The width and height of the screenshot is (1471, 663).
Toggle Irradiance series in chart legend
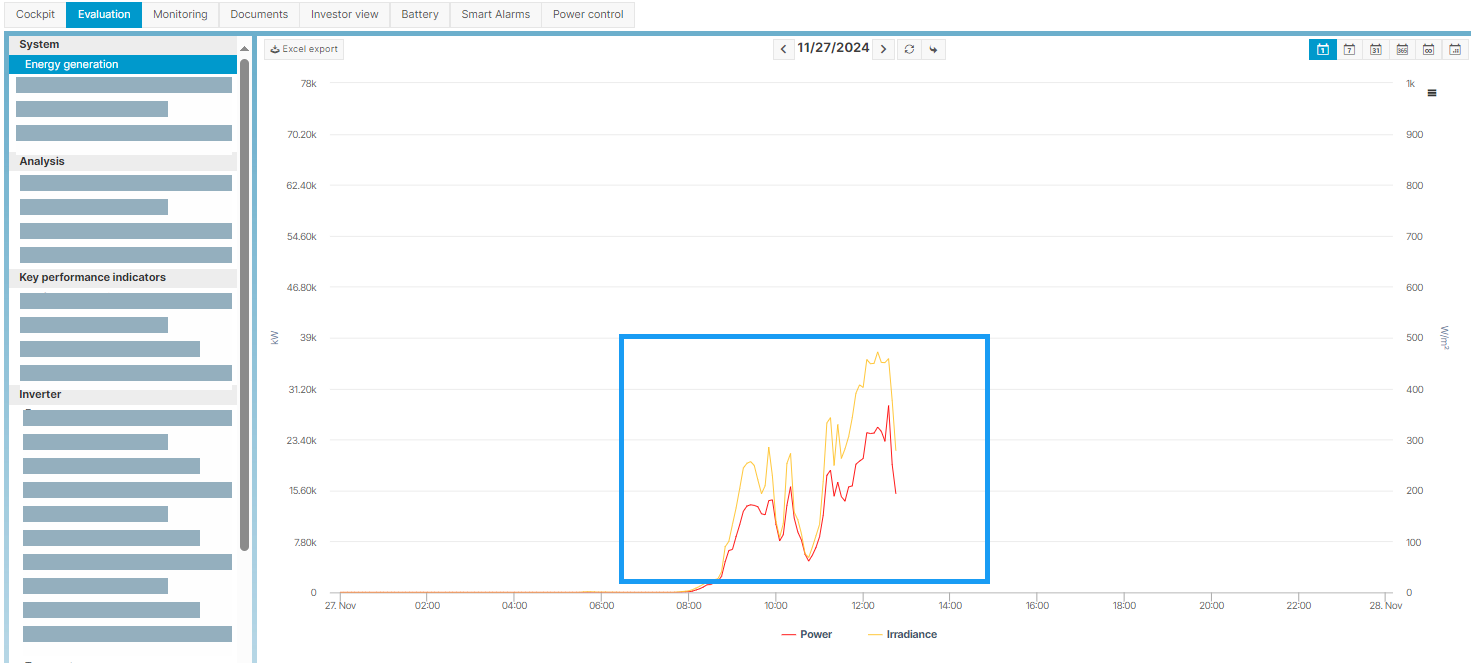point(901,634)
